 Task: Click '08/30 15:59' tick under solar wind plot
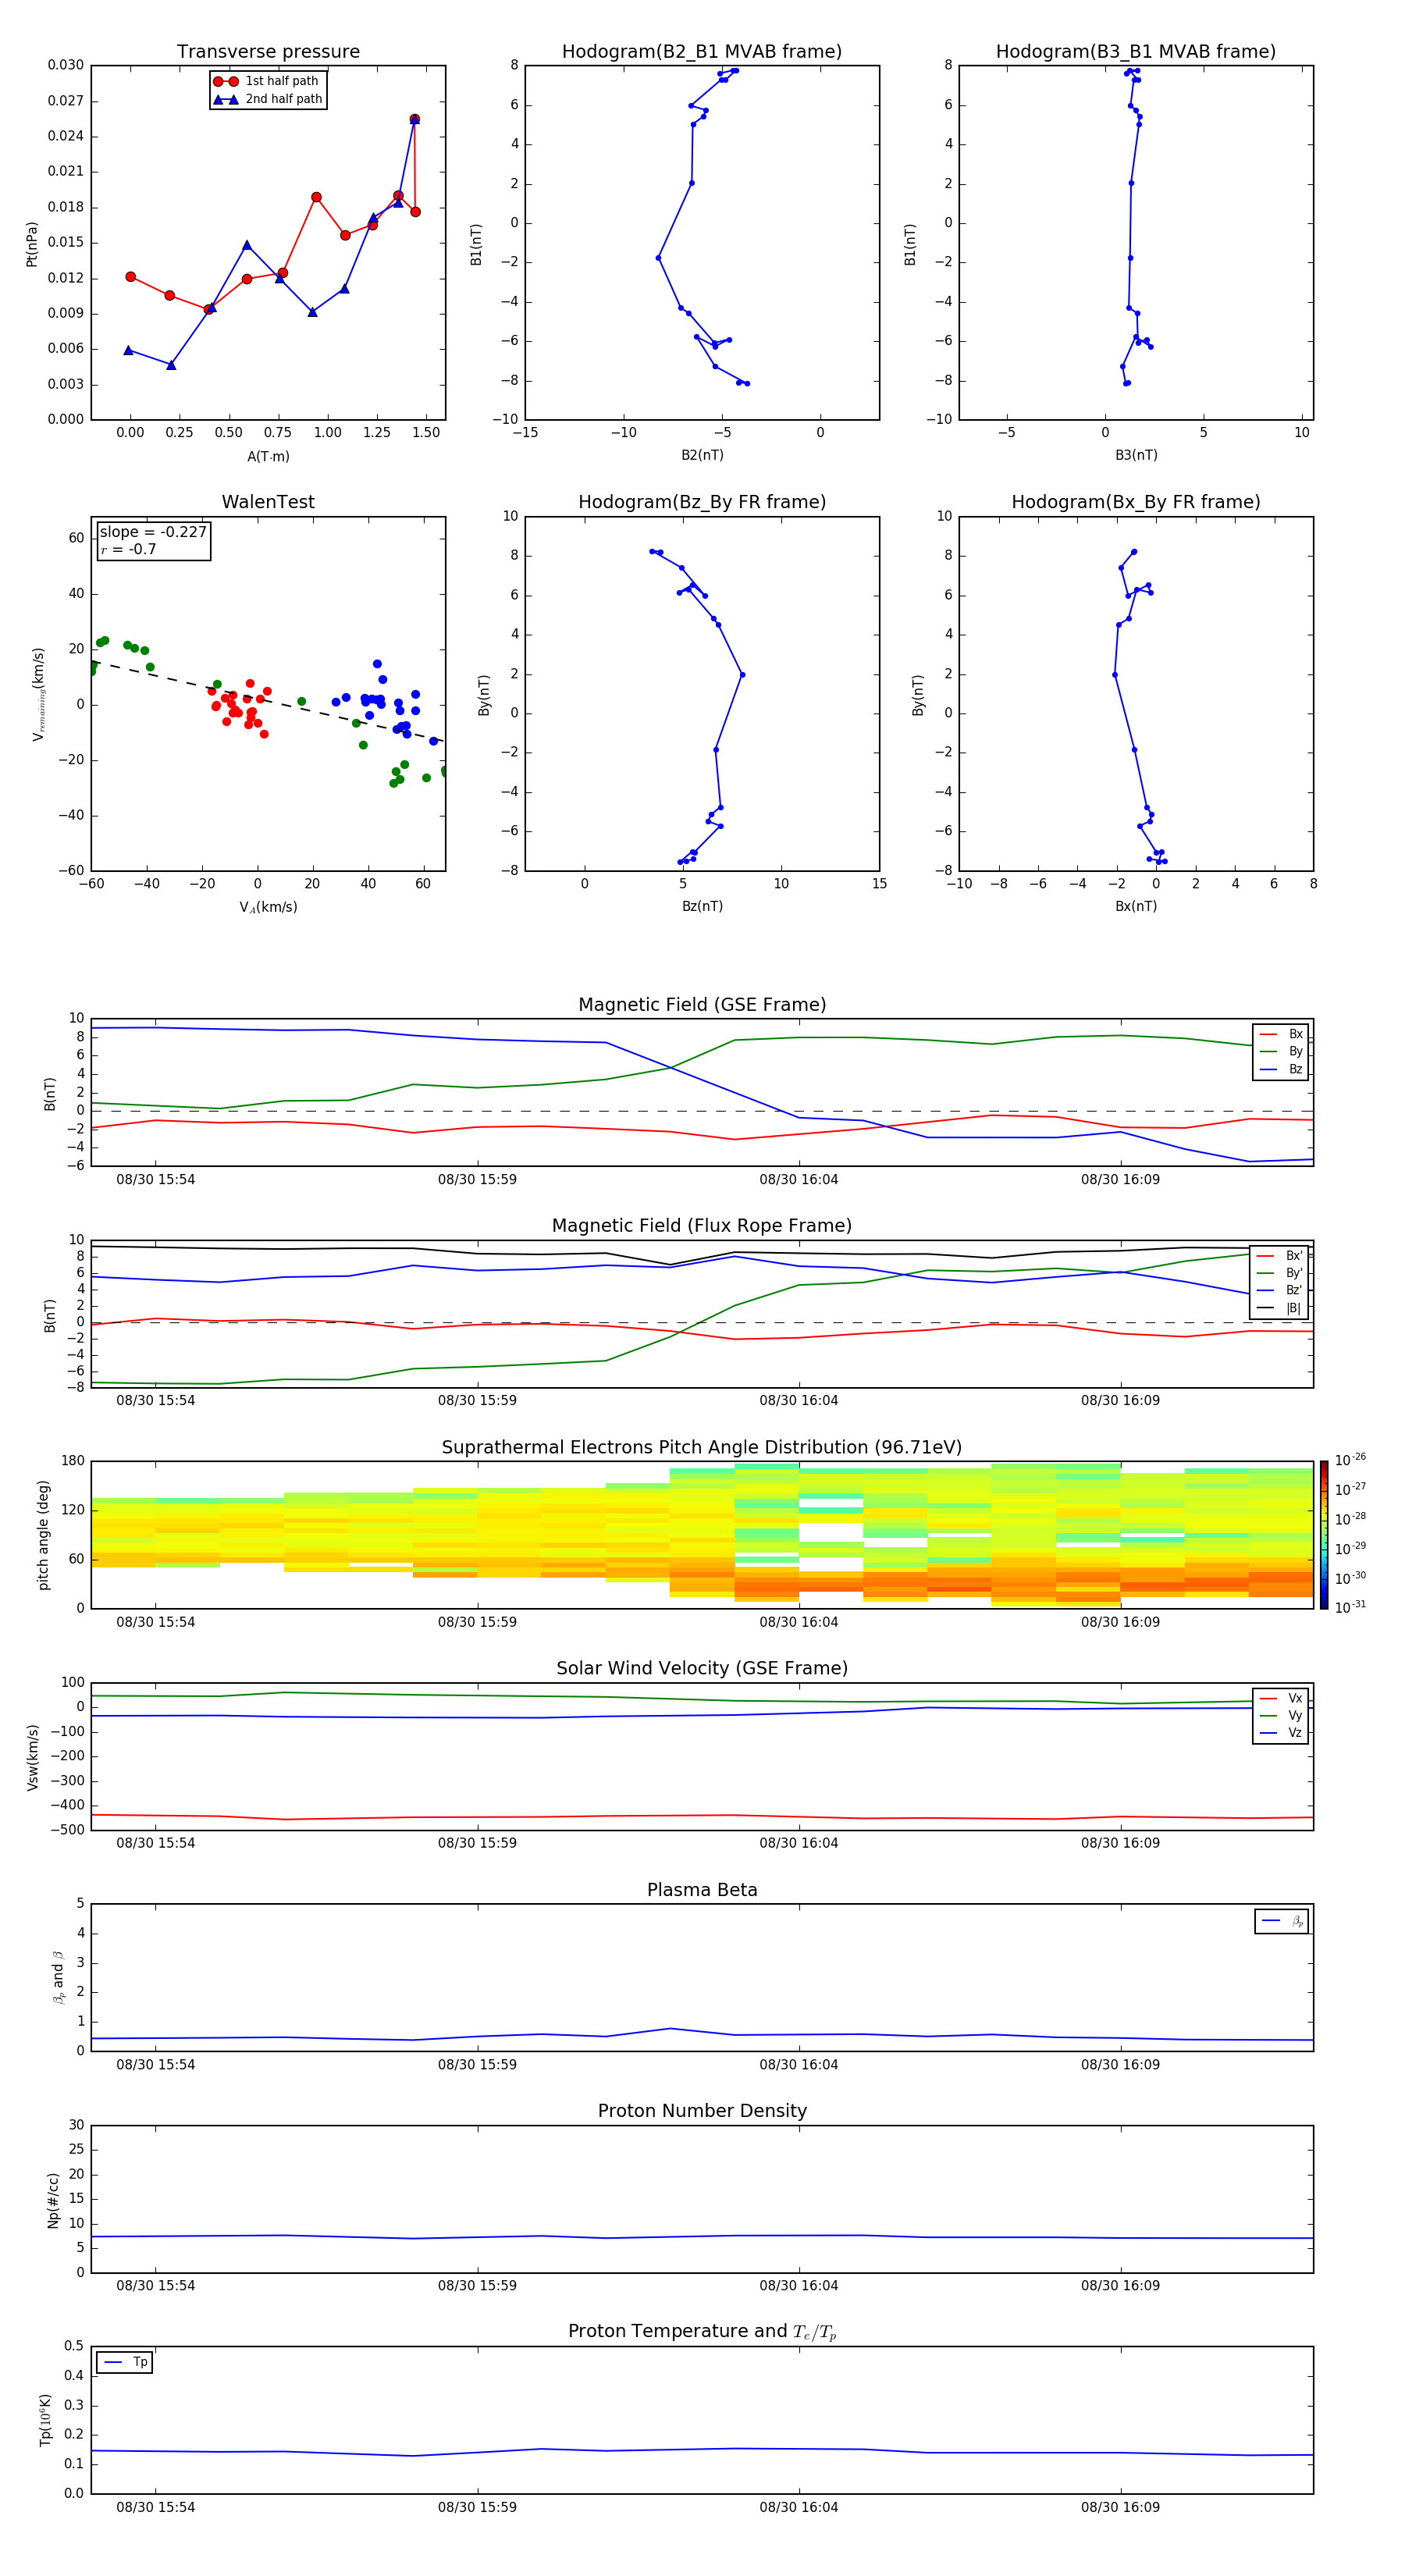coord(477,1843)
